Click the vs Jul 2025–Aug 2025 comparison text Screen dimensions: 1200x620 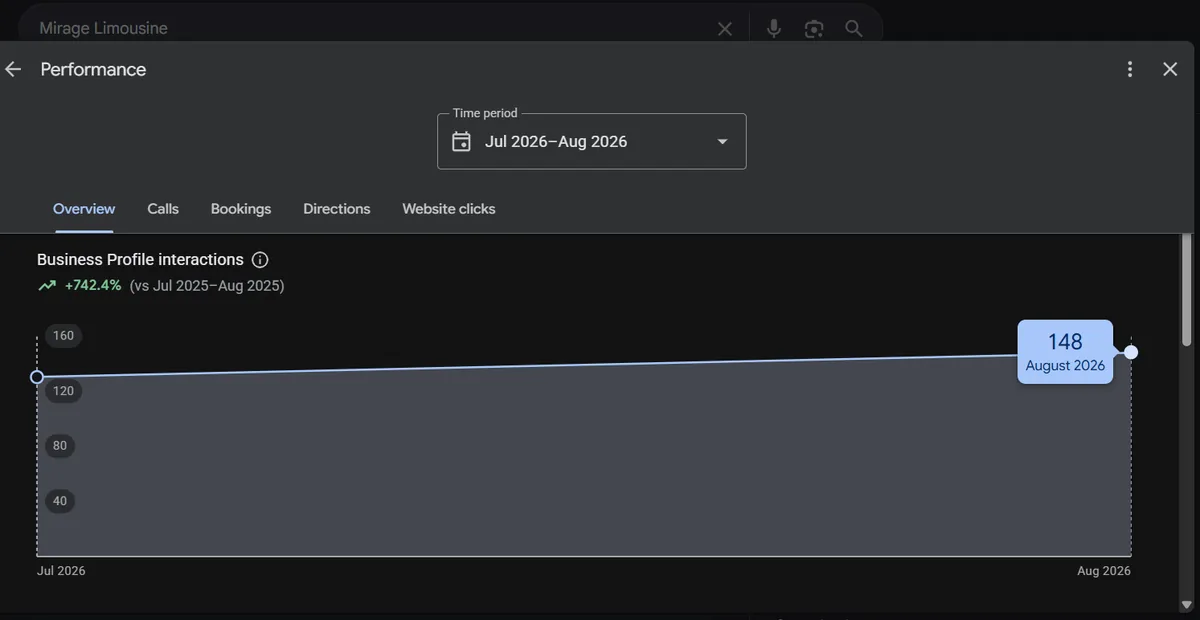pyautogui.click(x=207, y=286)
